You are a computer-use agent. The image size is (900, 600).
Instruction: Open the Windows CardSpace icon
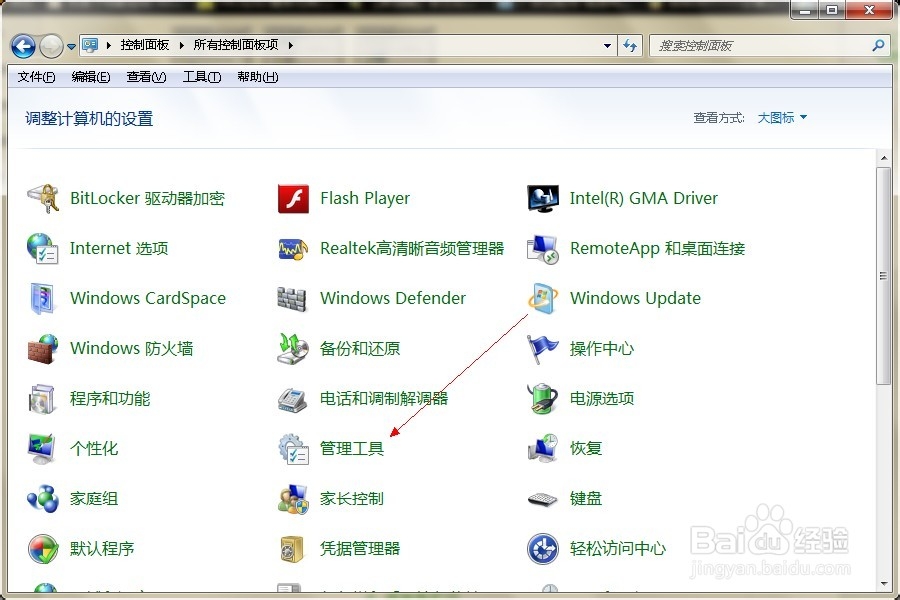click(x=43, y=299)
